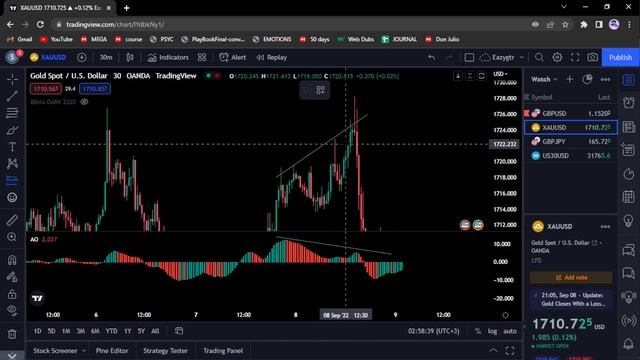640x360 pixels.
Task: Select the text annotation tool
Action: pyautogui.click(x=12, y=147)
